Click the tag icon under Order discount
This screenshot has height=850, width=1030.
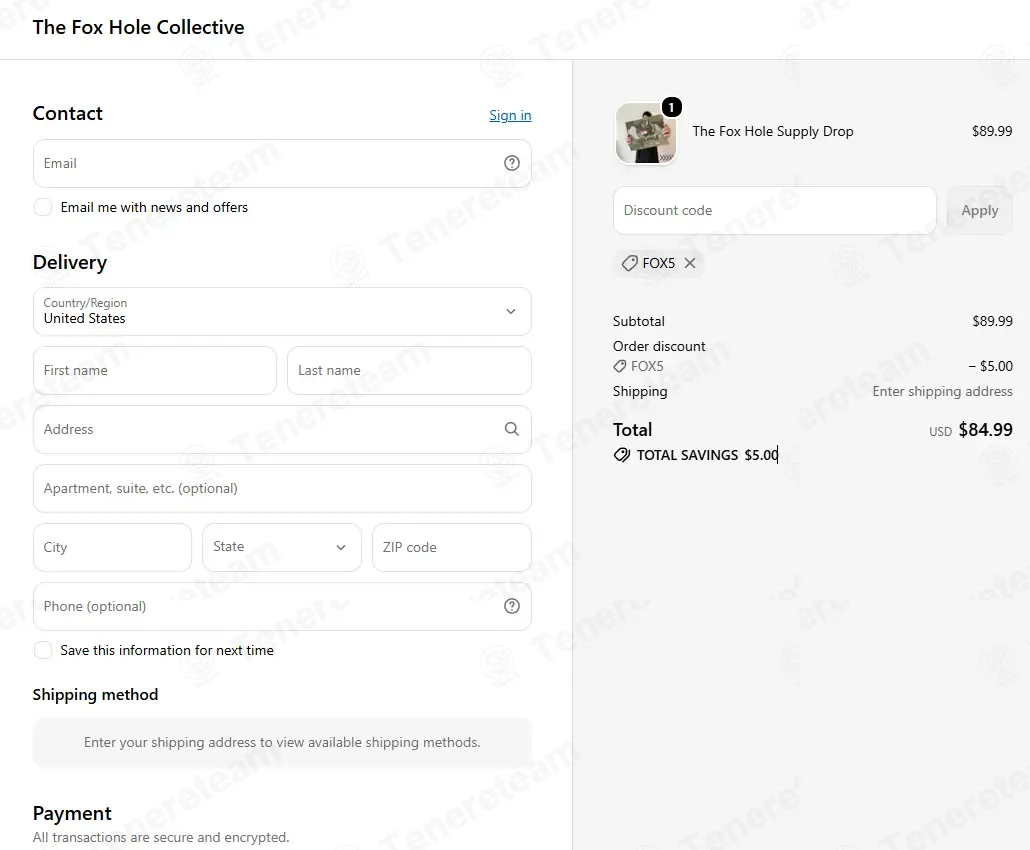point(619,366)
